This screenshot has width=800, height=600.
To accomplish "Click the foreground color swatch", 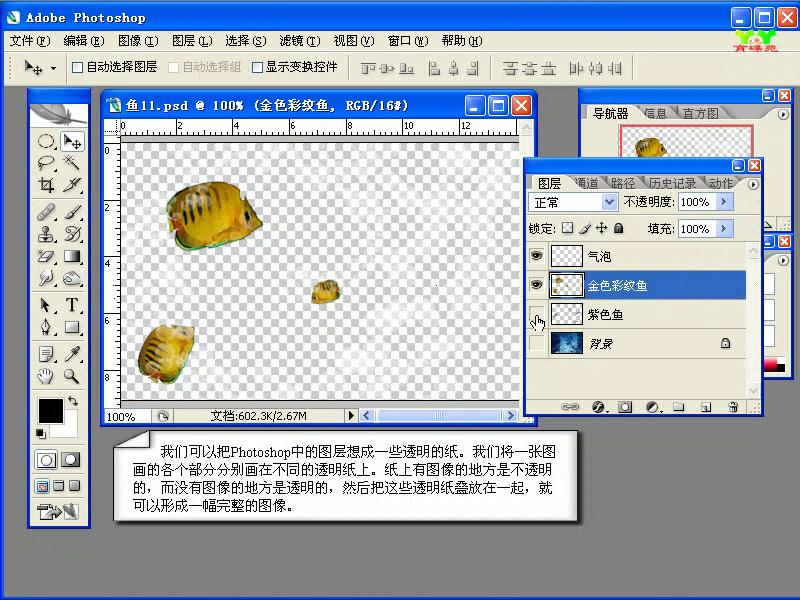I will (x=51, y=411).
